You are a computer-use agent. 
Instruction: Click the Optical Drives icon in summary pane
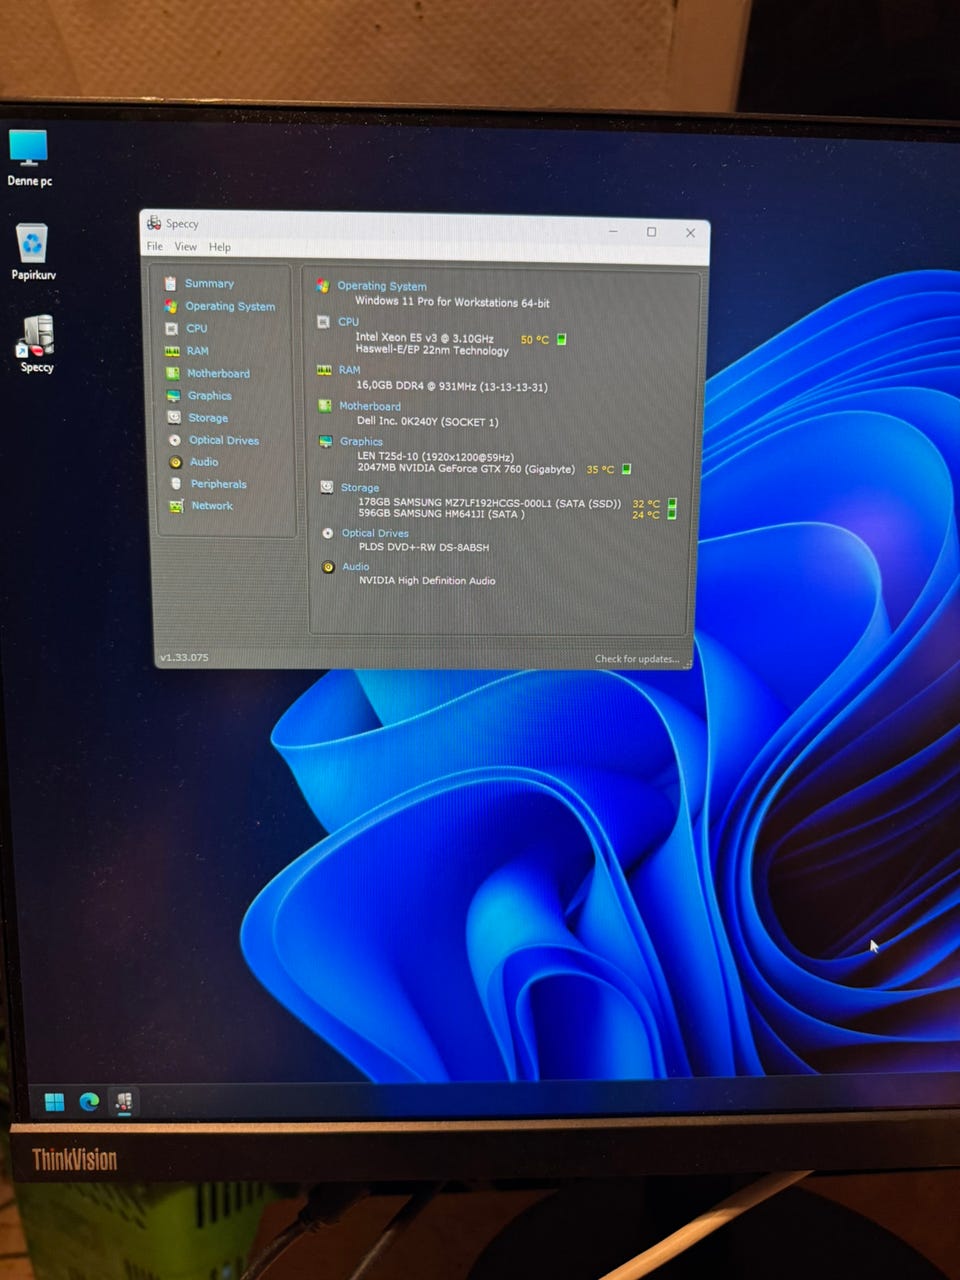click(327, 533)
